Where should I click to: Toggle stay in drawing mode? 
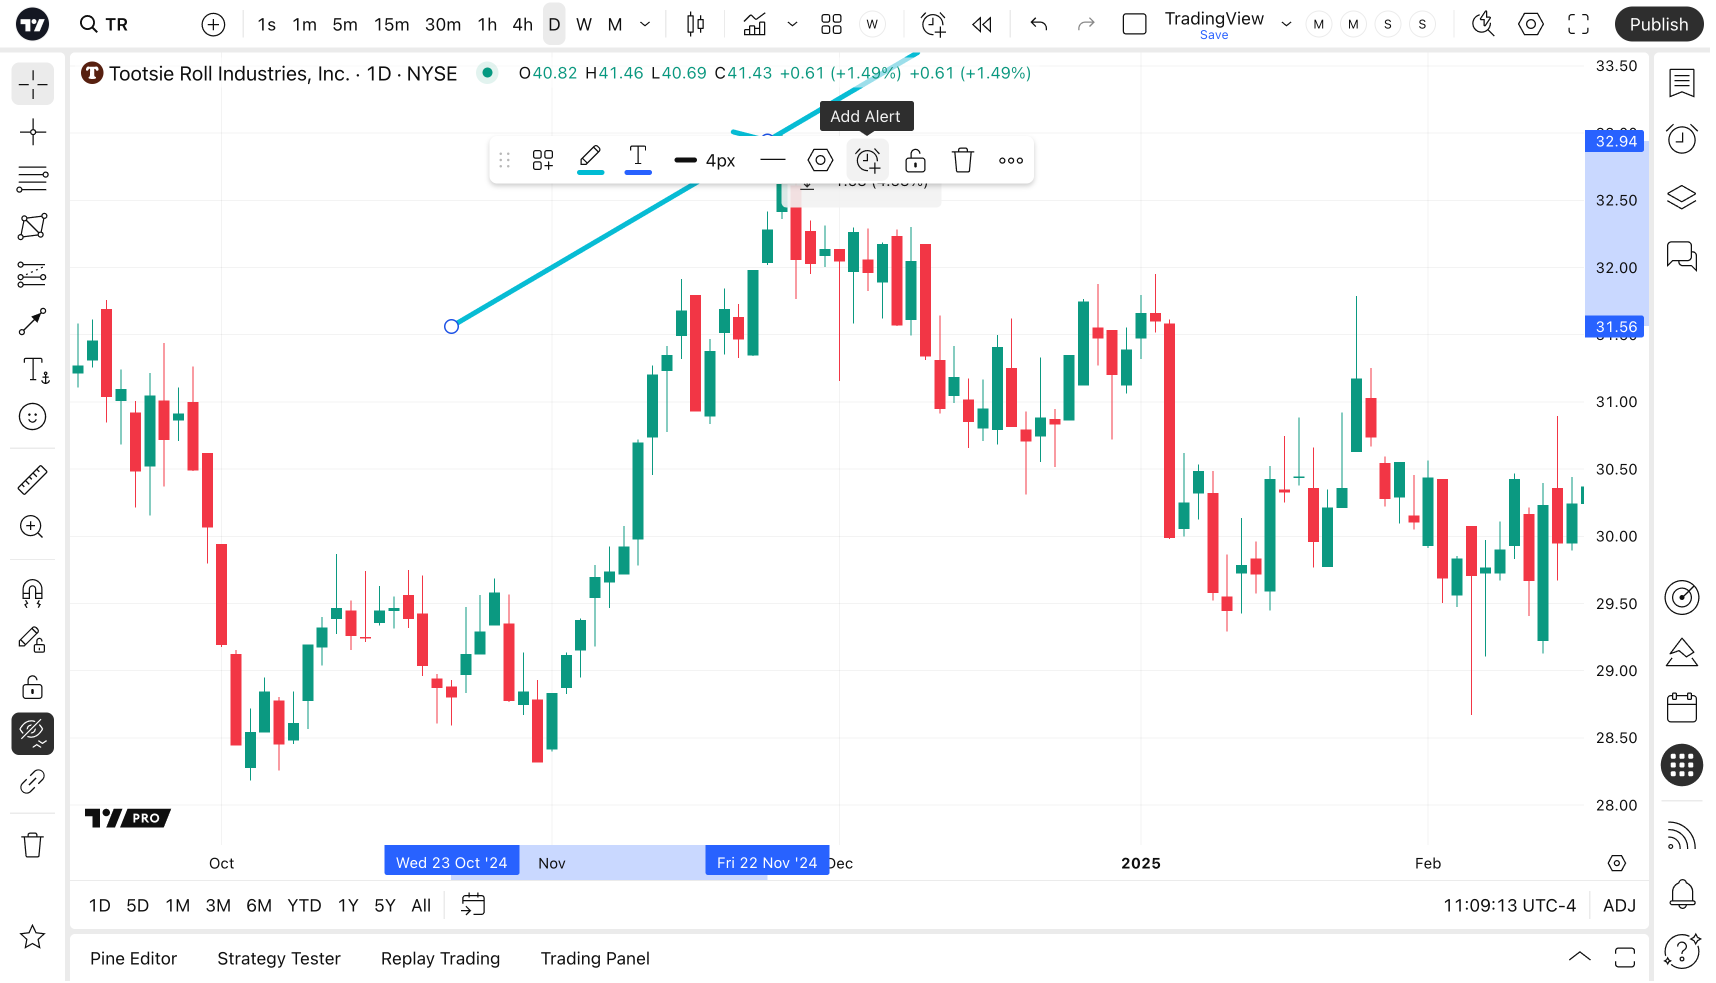[33, 640]
